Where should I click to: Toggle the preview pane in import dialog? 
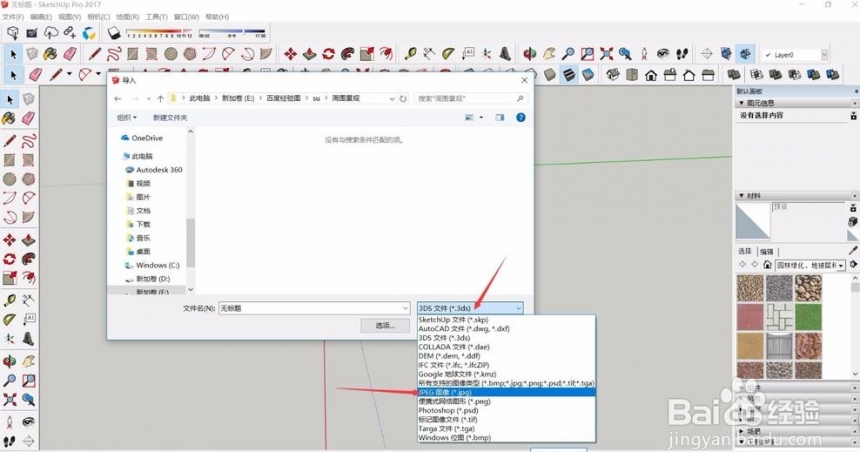point(500,117)
